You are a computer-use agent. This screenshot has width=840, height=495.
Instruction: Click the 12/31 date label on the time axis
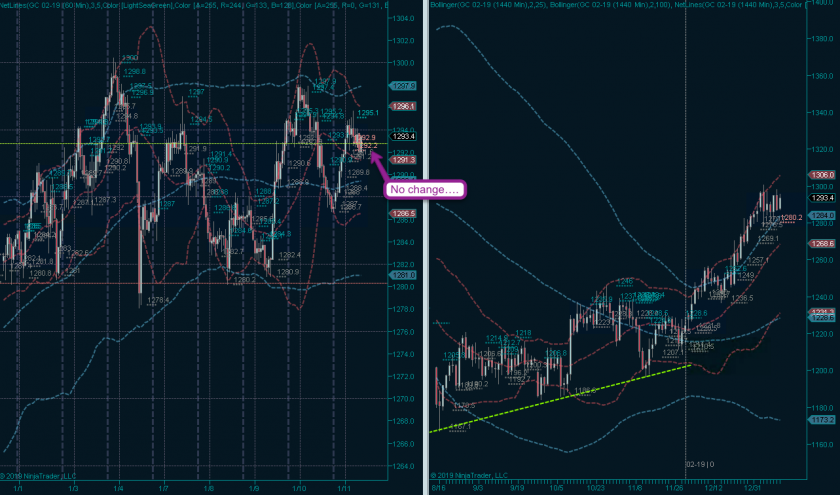752,489
